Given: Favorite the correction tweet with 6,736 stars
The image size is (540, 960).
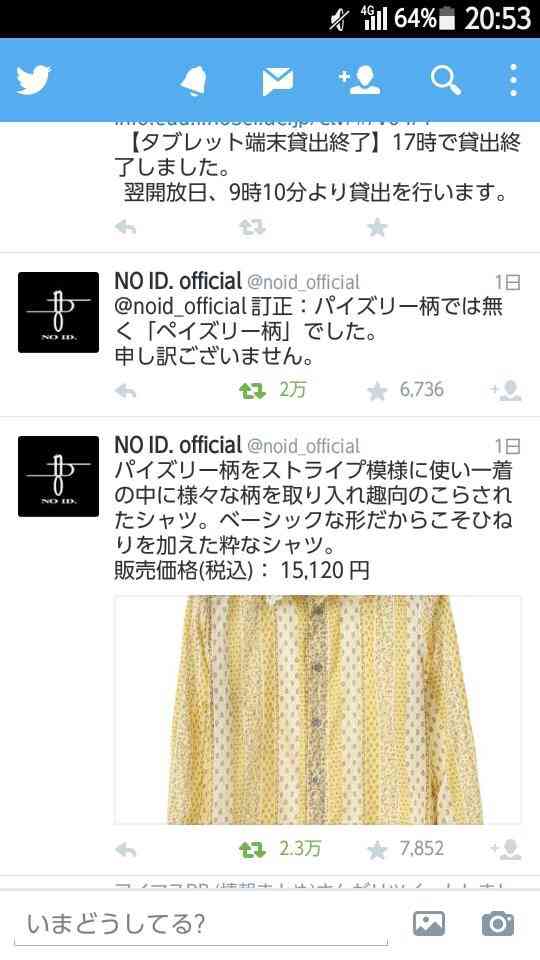Looking at the screenshot, I should coord(377,391).
